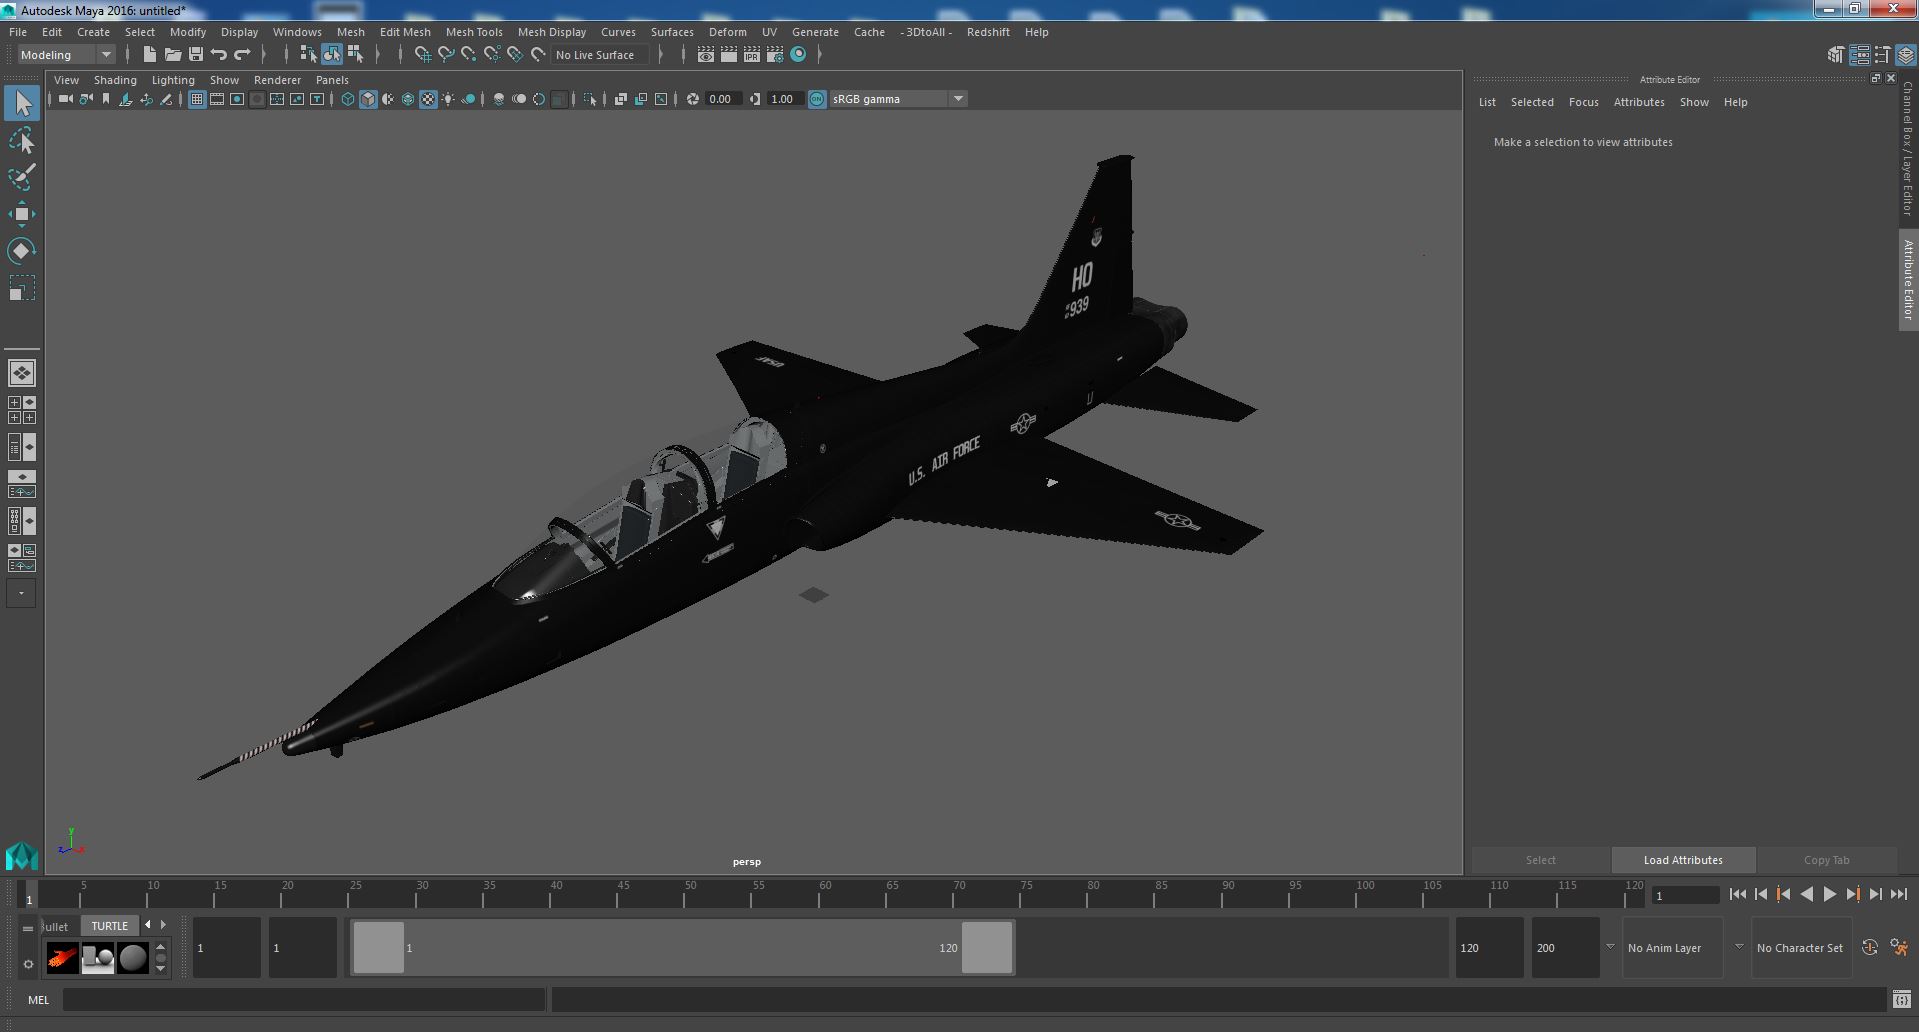Select the Lasso tool in the toolbox
1919x1032 pixels.
(x=22, y=141)
